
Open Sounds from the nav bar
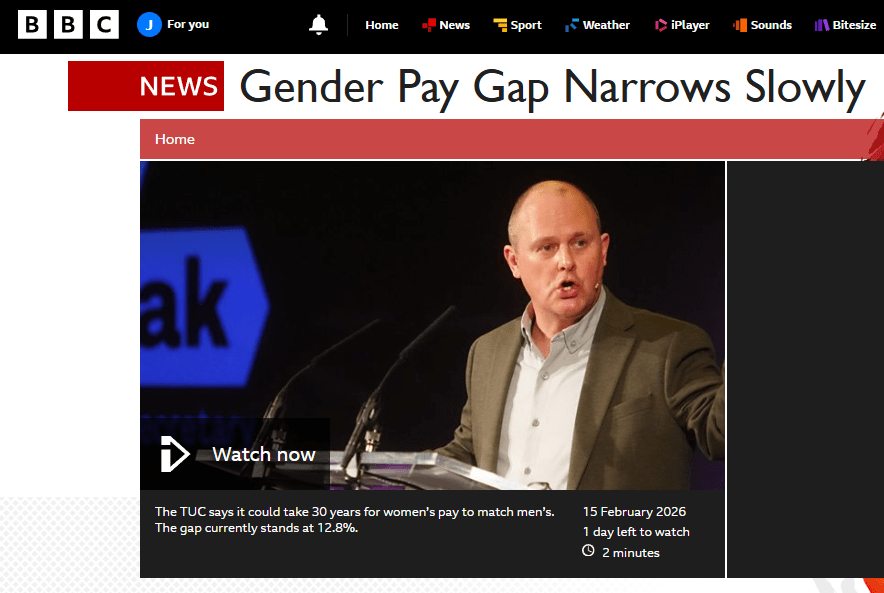(x=762, y=25)
